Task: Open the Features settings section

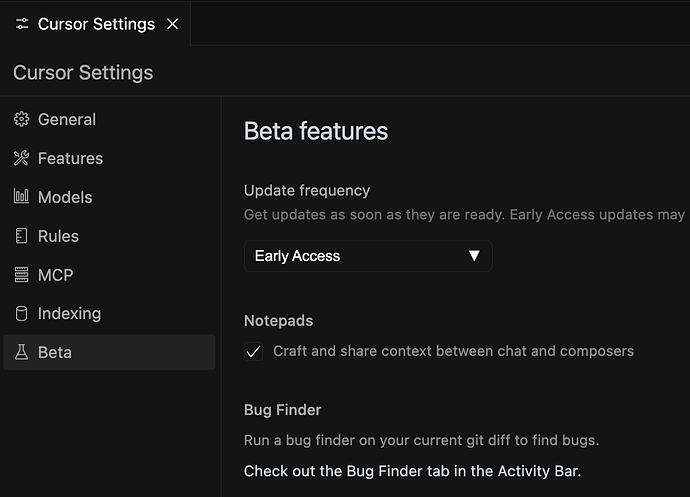Action: 109,158
